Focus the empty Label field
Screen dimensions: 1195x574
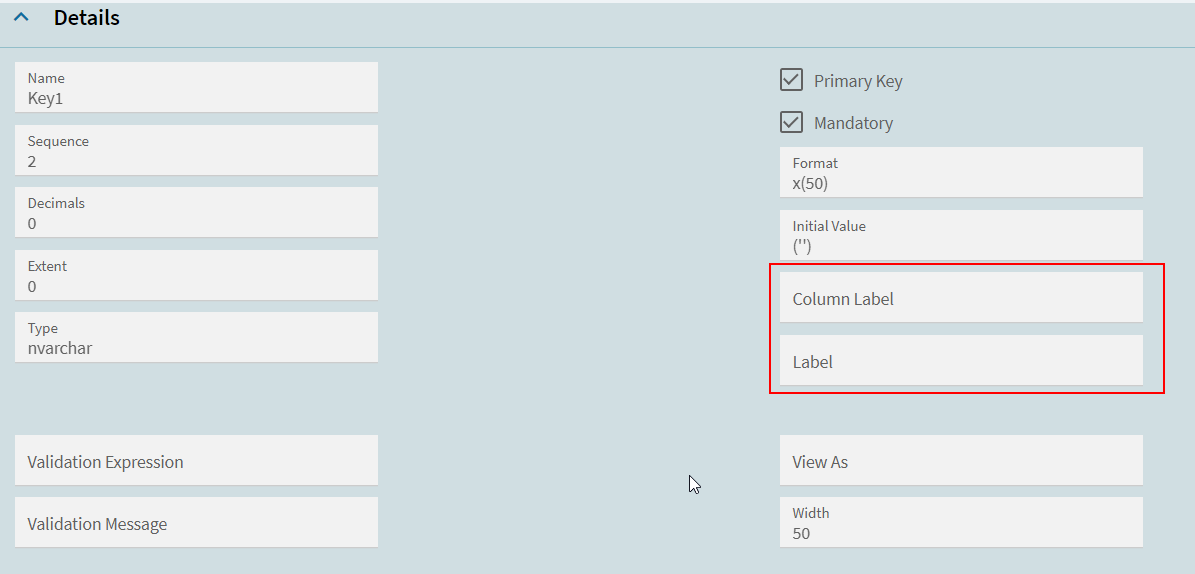pyautogui.click(x=960, y=361)
